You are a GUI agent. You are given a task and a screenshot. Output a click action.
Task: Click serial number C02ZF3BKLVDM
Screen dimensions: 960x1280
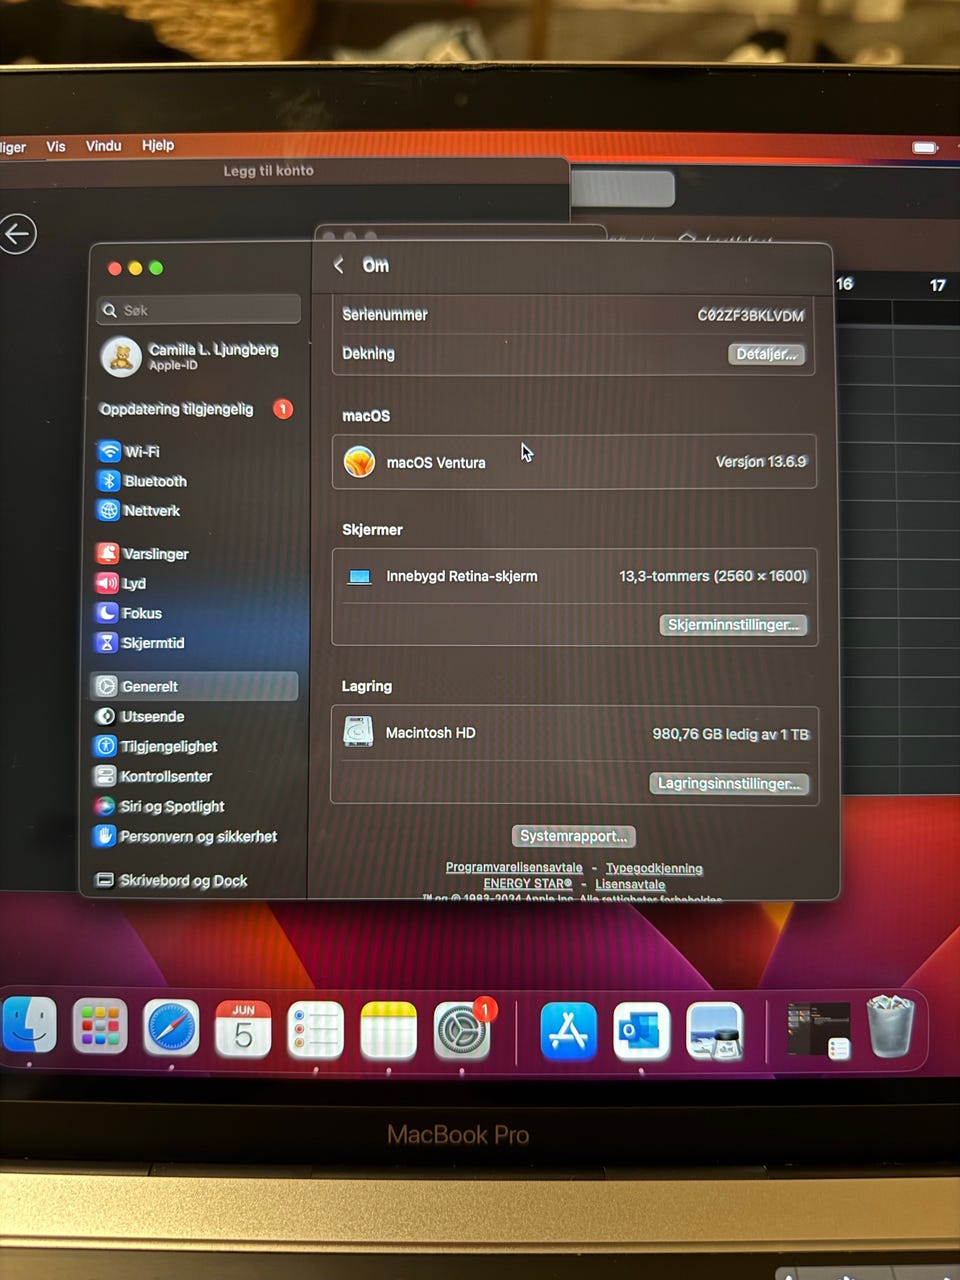point(750,315)
